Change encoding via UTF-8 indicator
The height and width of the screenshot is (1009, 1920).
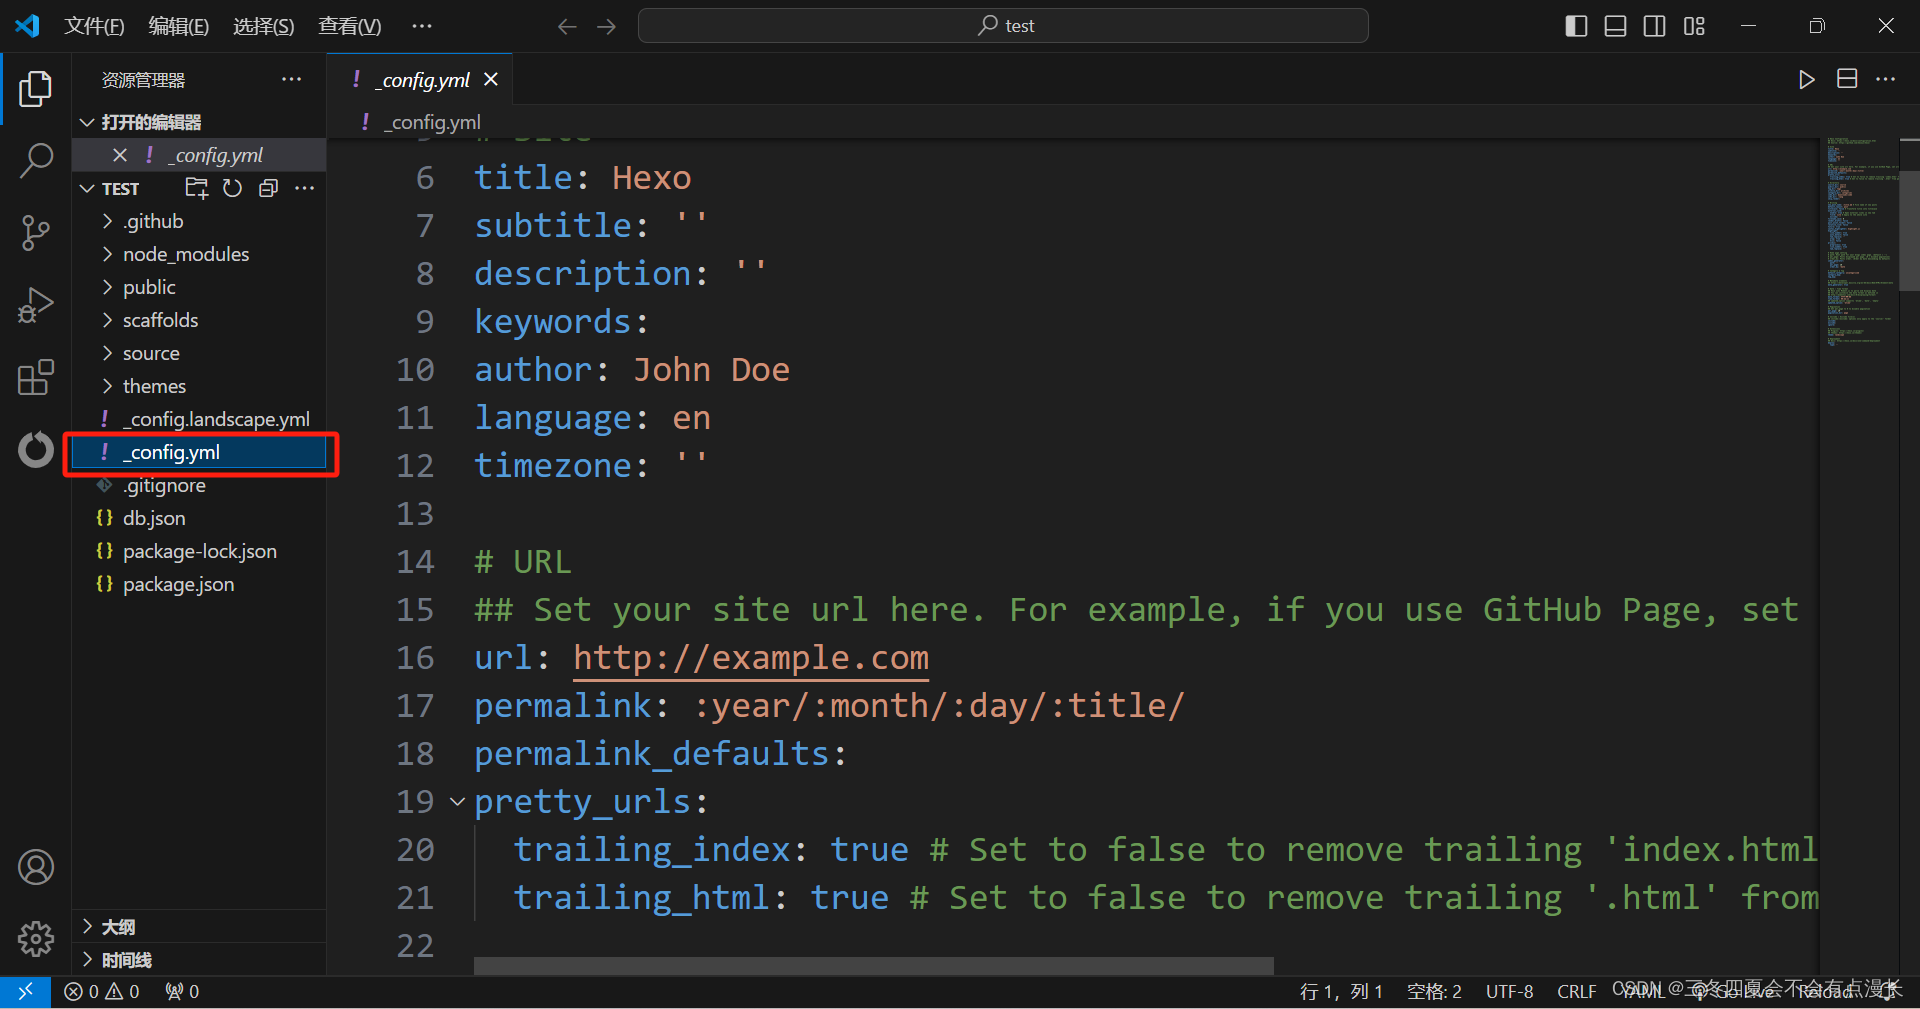pyautogui.click(x=1509, y=991)
